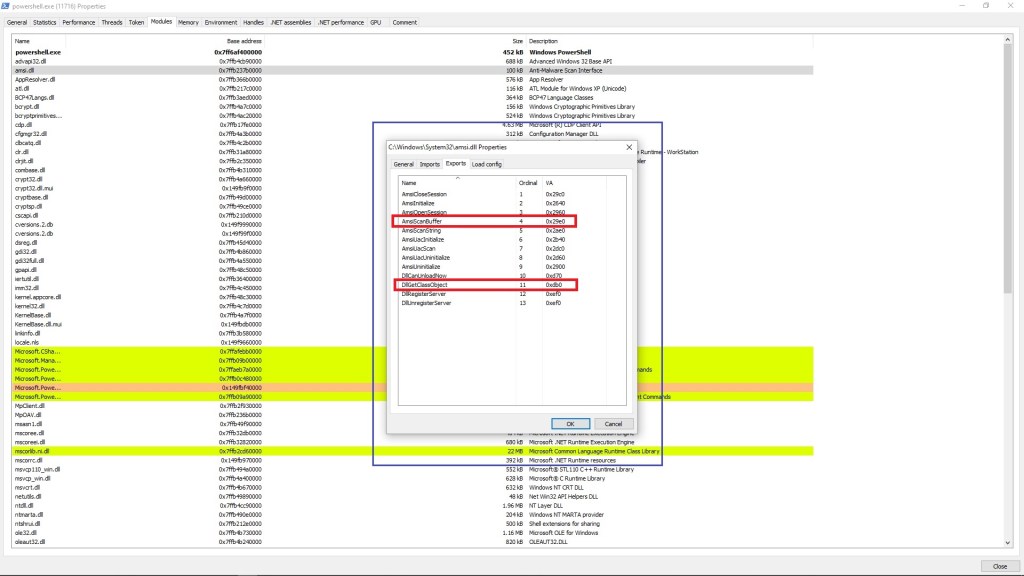Open the Imports tab in amsi.dll dialog
This screenshot has width=1024, height=576.
430,164
